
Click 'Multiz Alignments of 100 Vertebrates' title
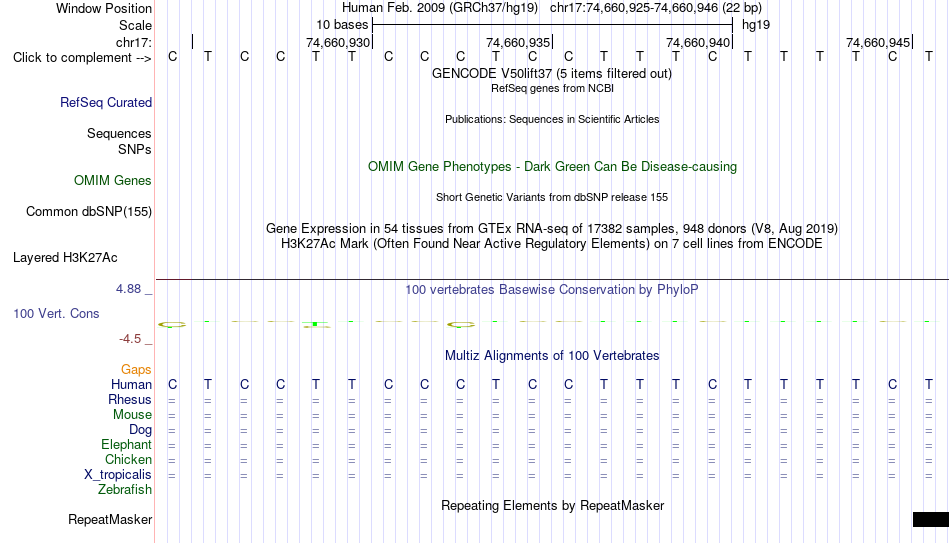(552, 356)
